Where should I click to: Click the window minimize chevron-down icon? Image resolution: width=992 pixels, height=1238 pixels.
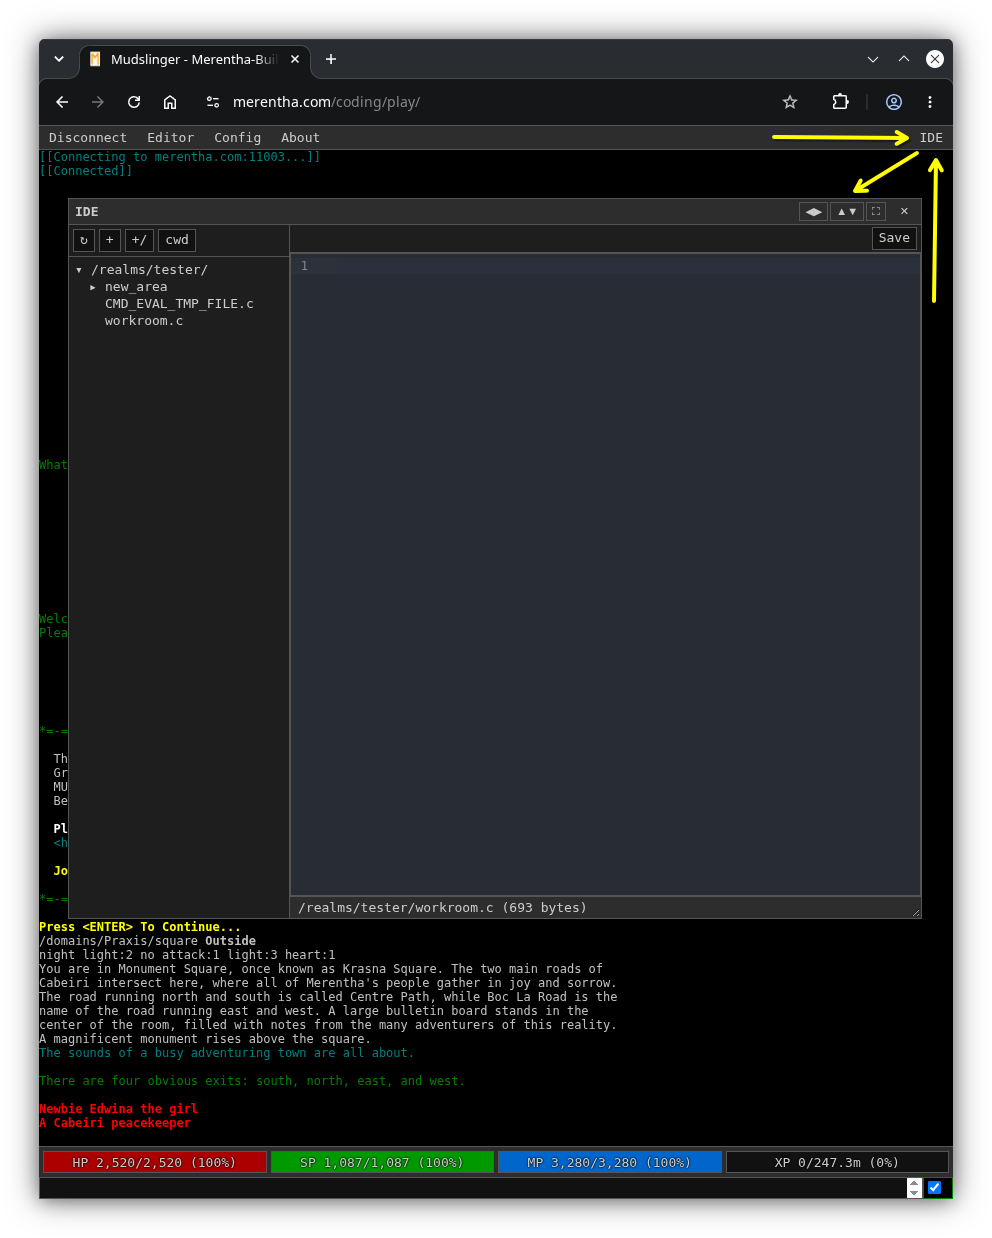click(873, 59)
